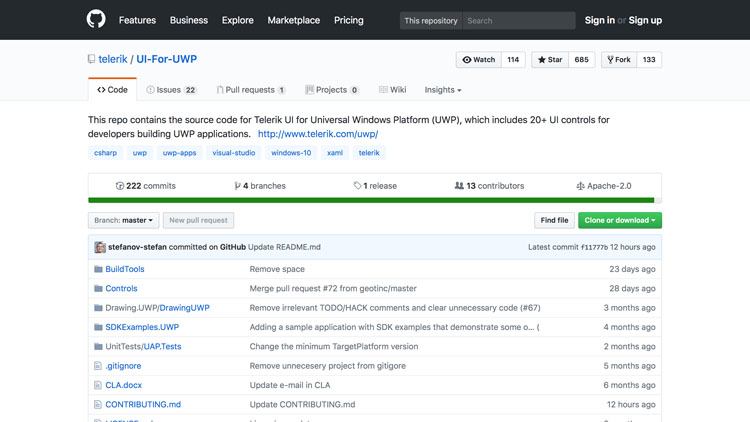Click the green language breakdown bar

pos(371,200)
